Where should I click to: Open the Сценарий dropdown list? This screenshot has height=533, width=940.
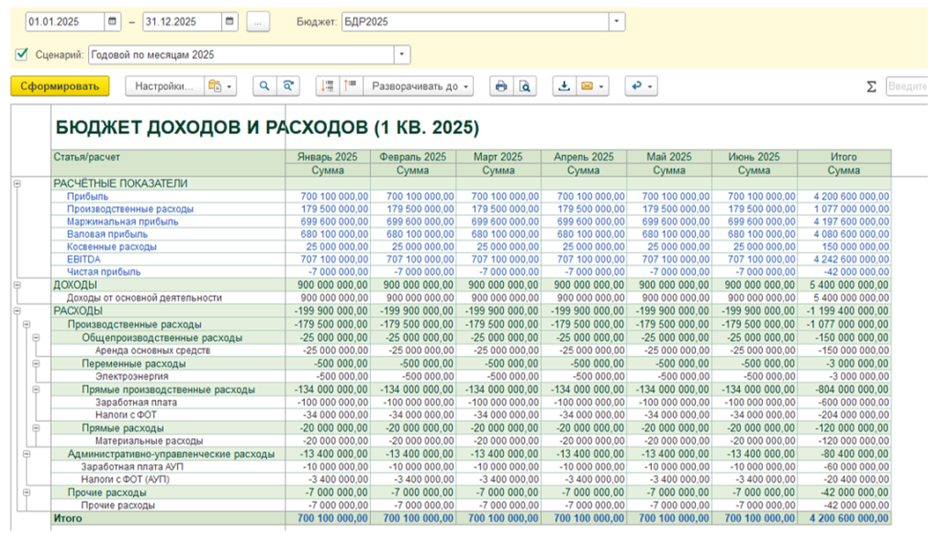402,55
